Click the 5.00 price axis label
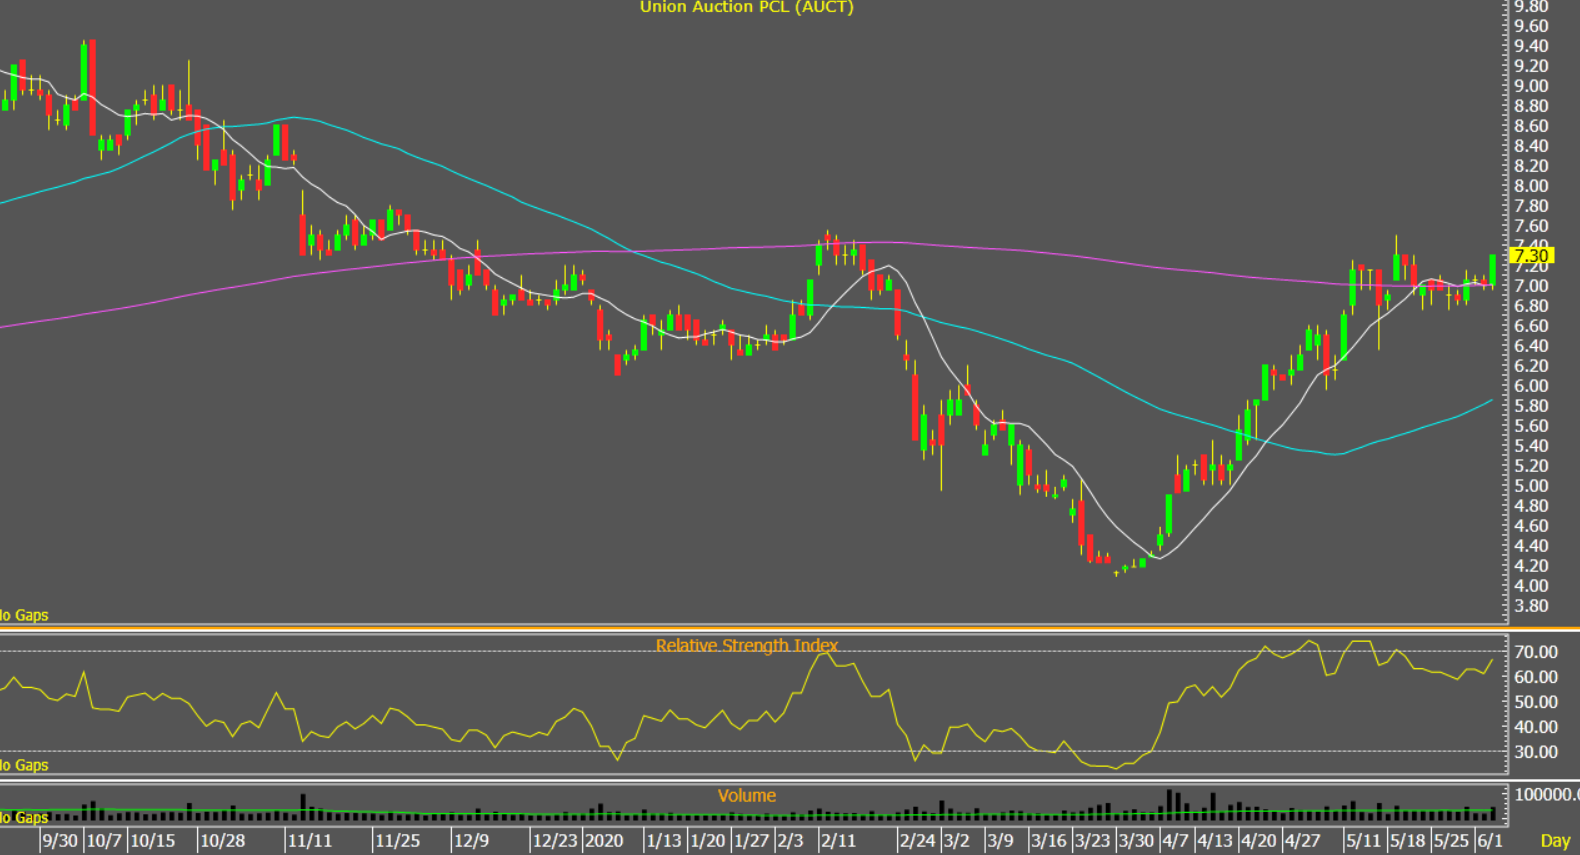Image resolution: width=1580 pixels, height=855 pixels. pos(1531,486)
